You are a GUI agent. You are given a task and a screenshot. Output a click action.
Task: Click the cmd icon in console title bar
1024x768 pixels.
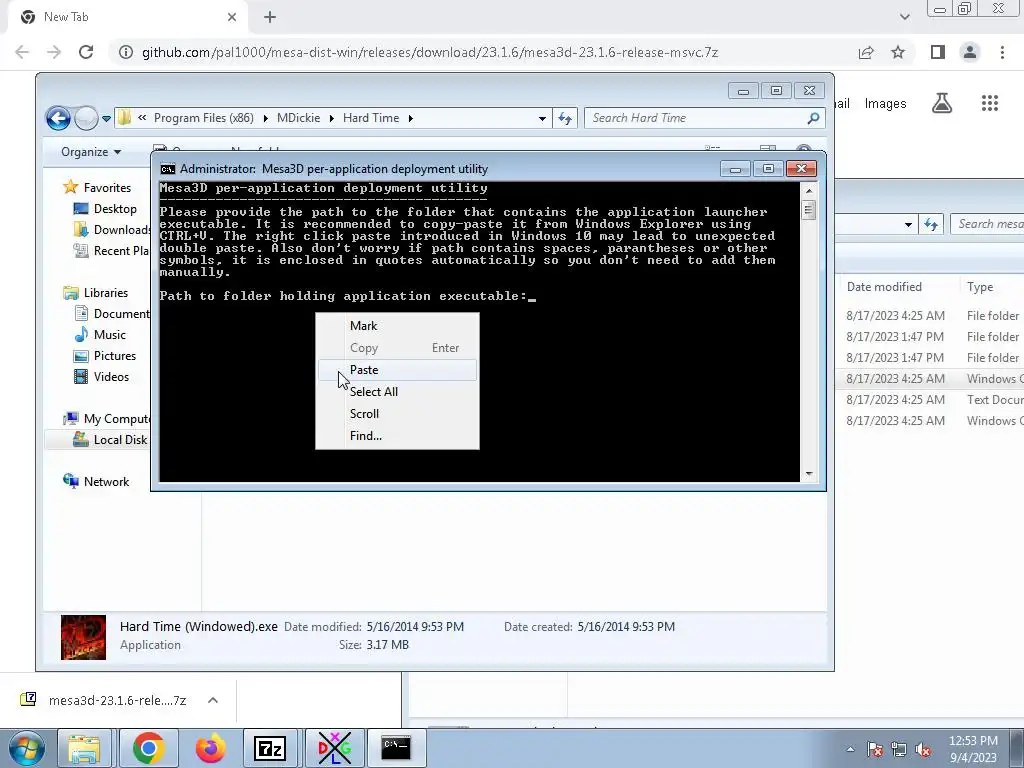click(x=168, y=169)
